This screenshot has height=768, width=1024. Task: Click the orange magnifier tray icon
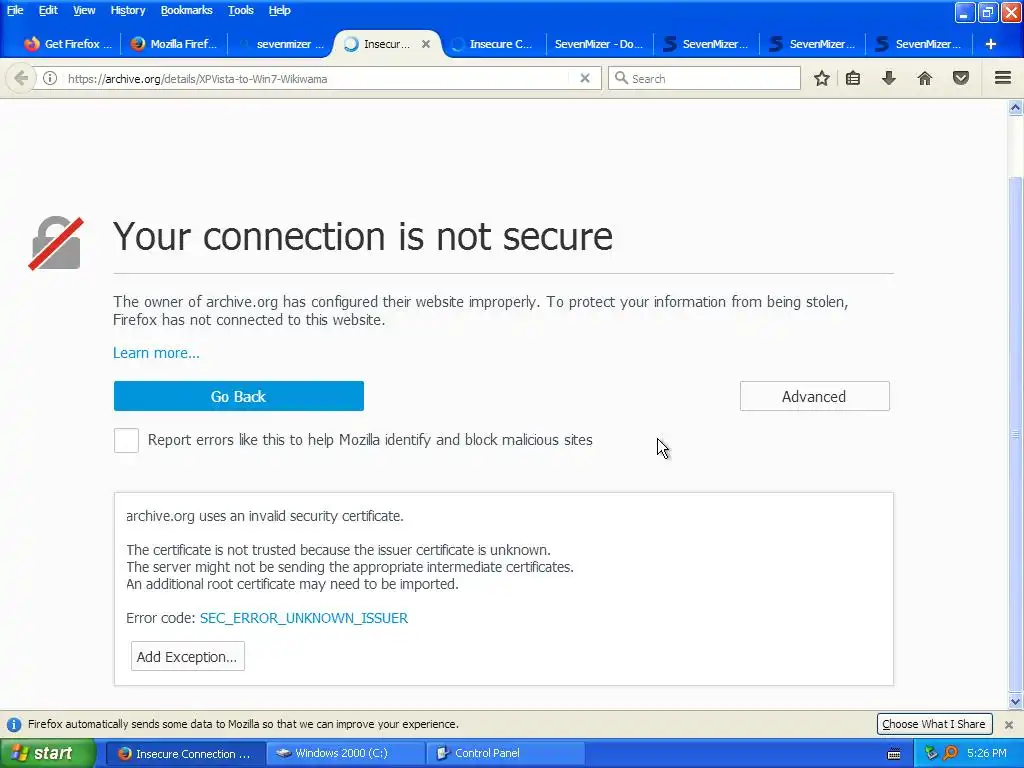pos(950,753)
